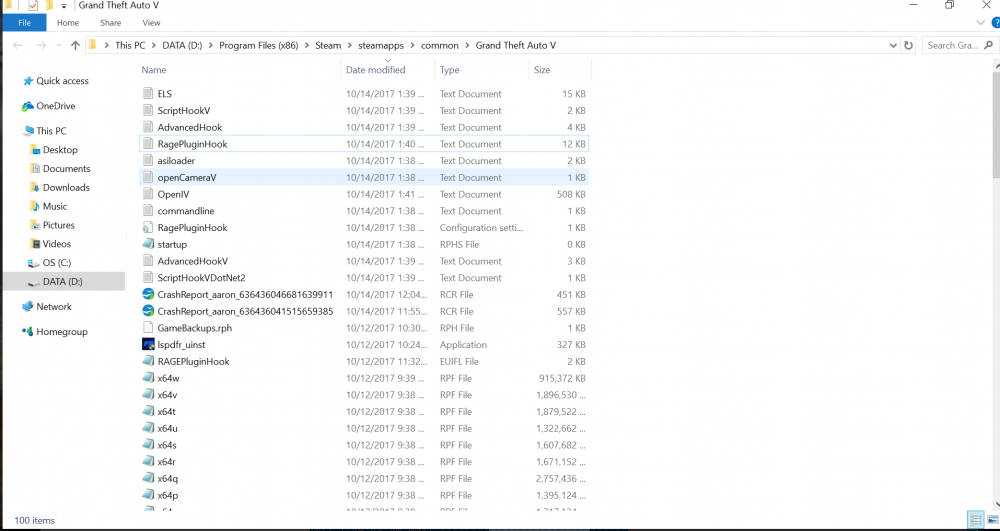Select the GameBackups.rph file icon

[x=148, y=328]
